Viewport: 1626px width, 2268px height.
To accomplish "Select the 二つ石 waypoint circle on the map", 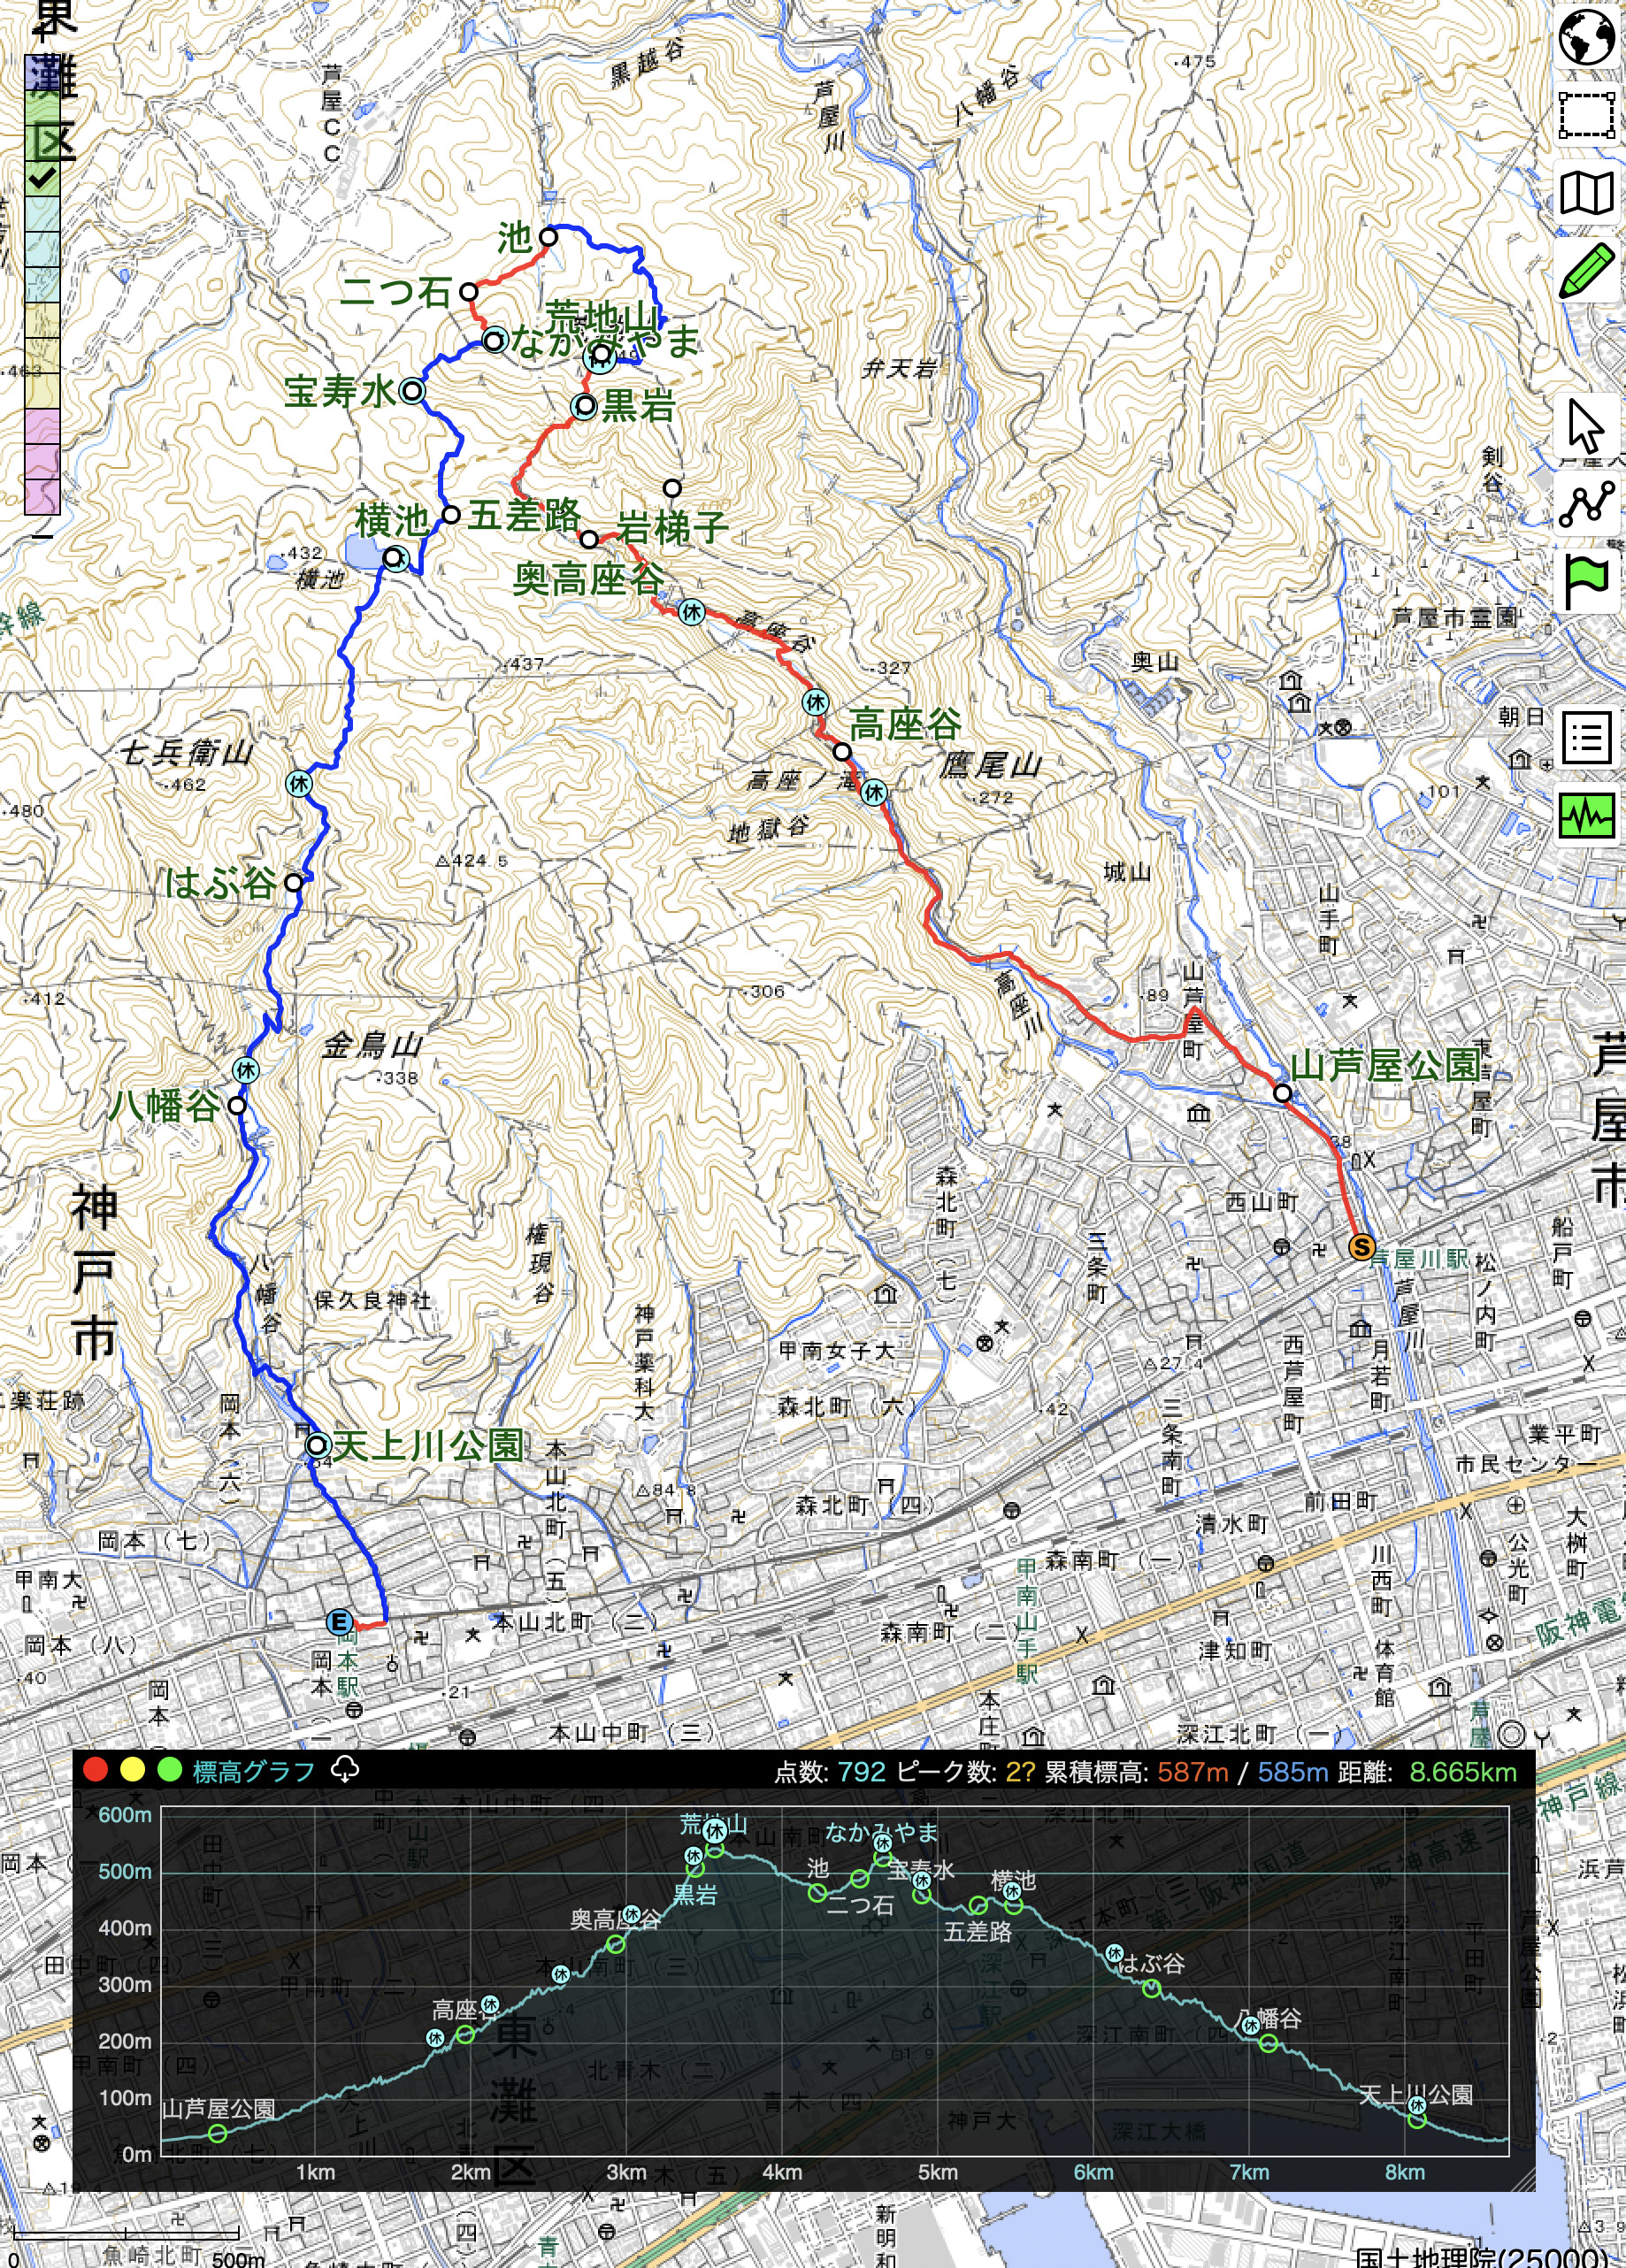I will [x=469, y=292].
